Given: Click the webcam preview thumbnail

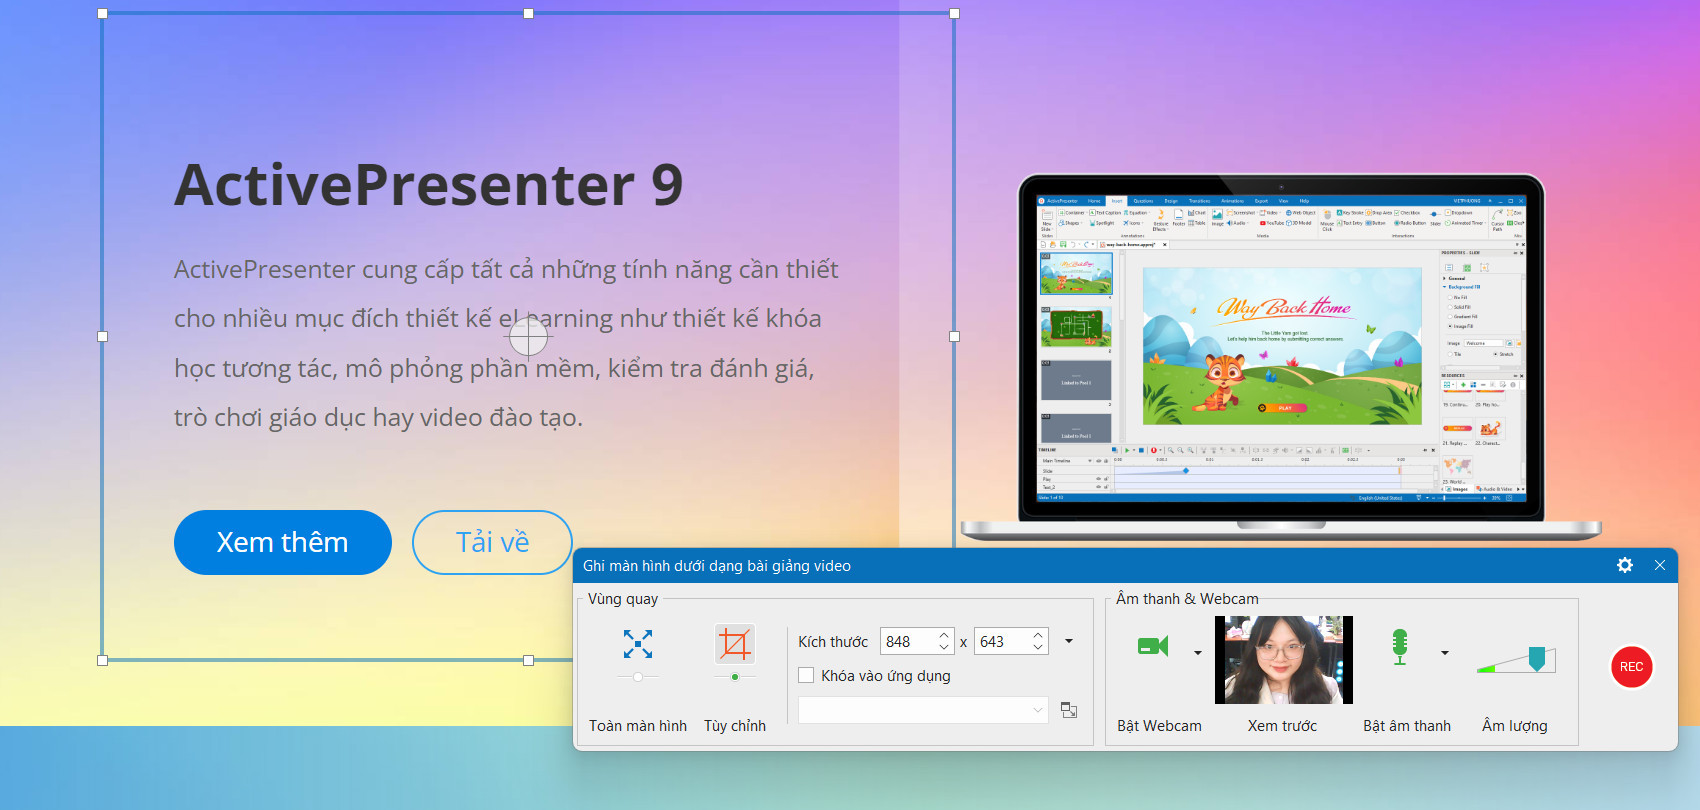Looking at the screenshot, I should pos(1283,660).
